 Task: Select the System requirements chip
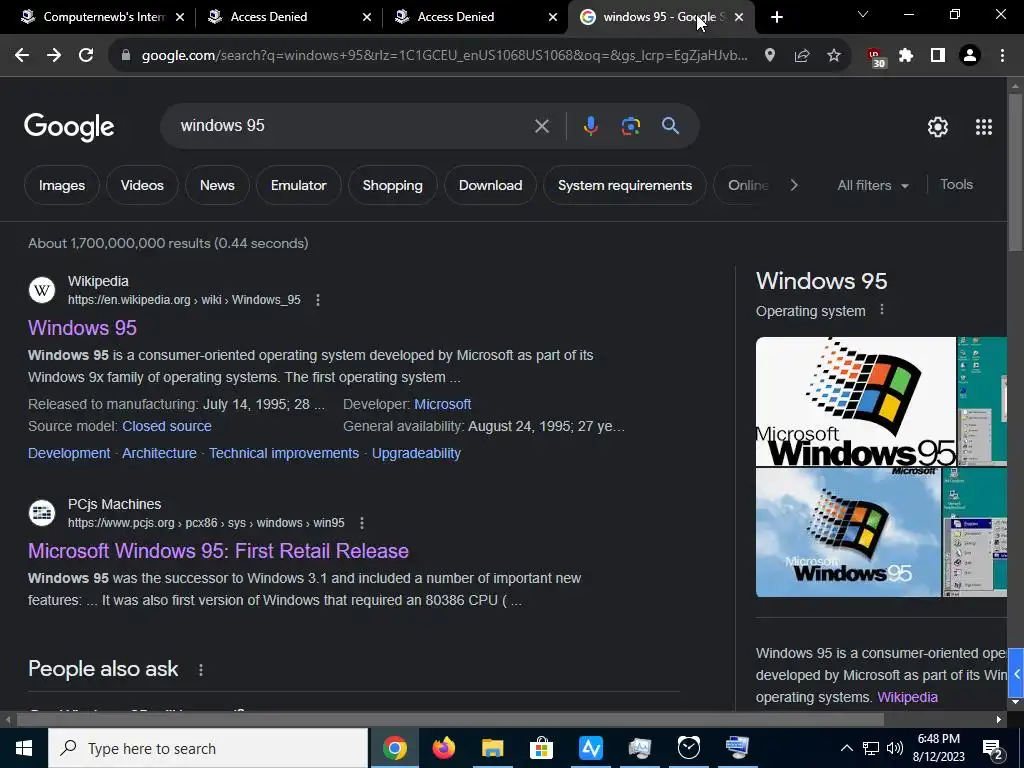[x=625, y=185]
